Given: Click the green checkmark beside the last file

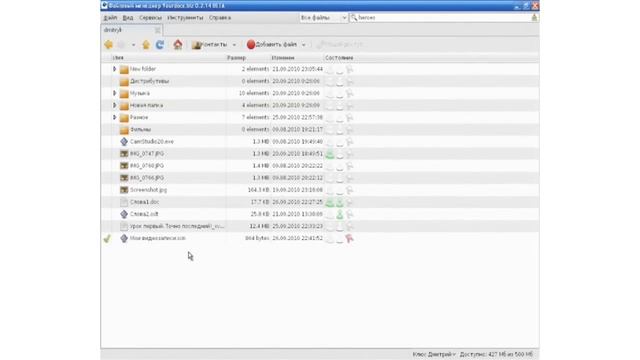Looking at the screenshot, I should click(107, 238).
